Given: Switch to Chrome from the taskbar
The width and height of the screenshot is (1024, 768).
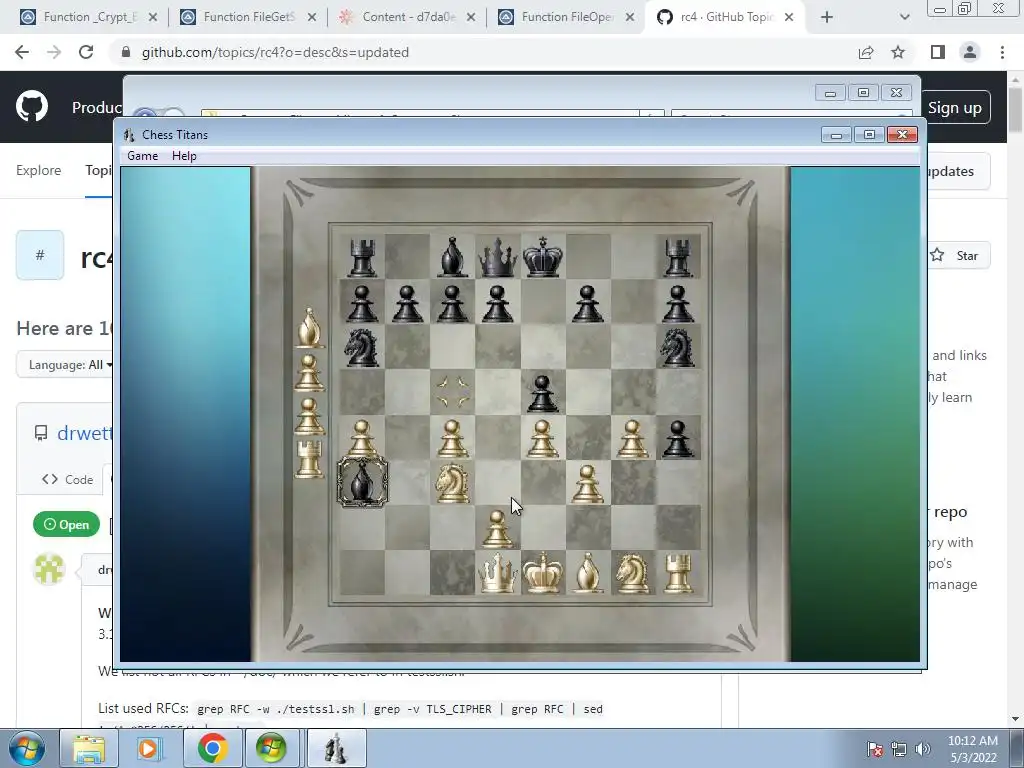Looking at the screenshot, I should (211, 748).
